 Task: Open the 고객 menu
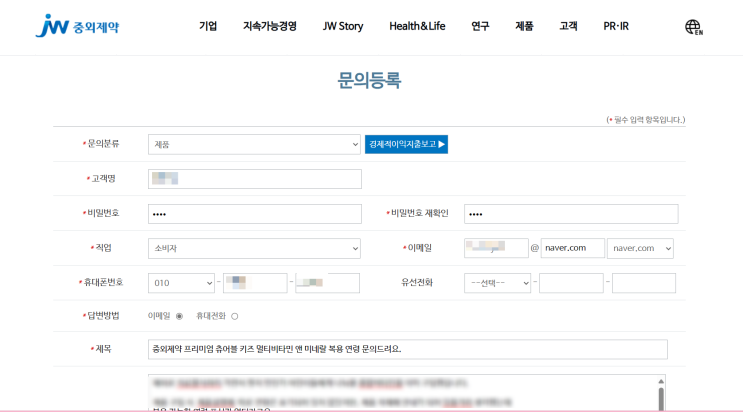coord(568,26)
